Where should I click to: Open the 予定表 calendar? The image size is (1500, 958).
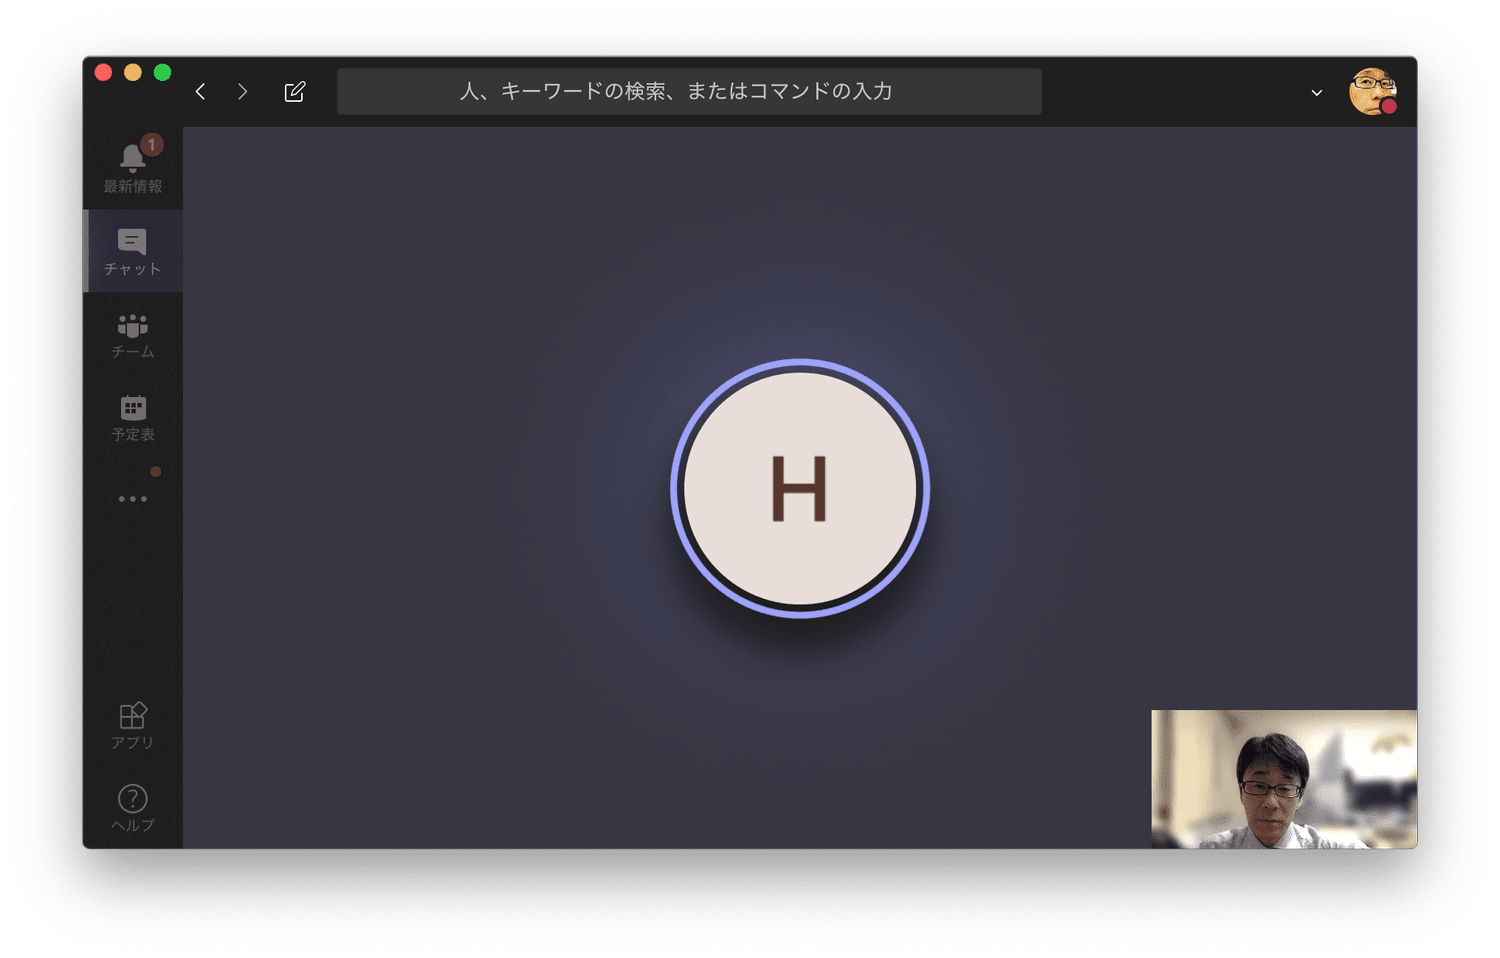[132, 418]
